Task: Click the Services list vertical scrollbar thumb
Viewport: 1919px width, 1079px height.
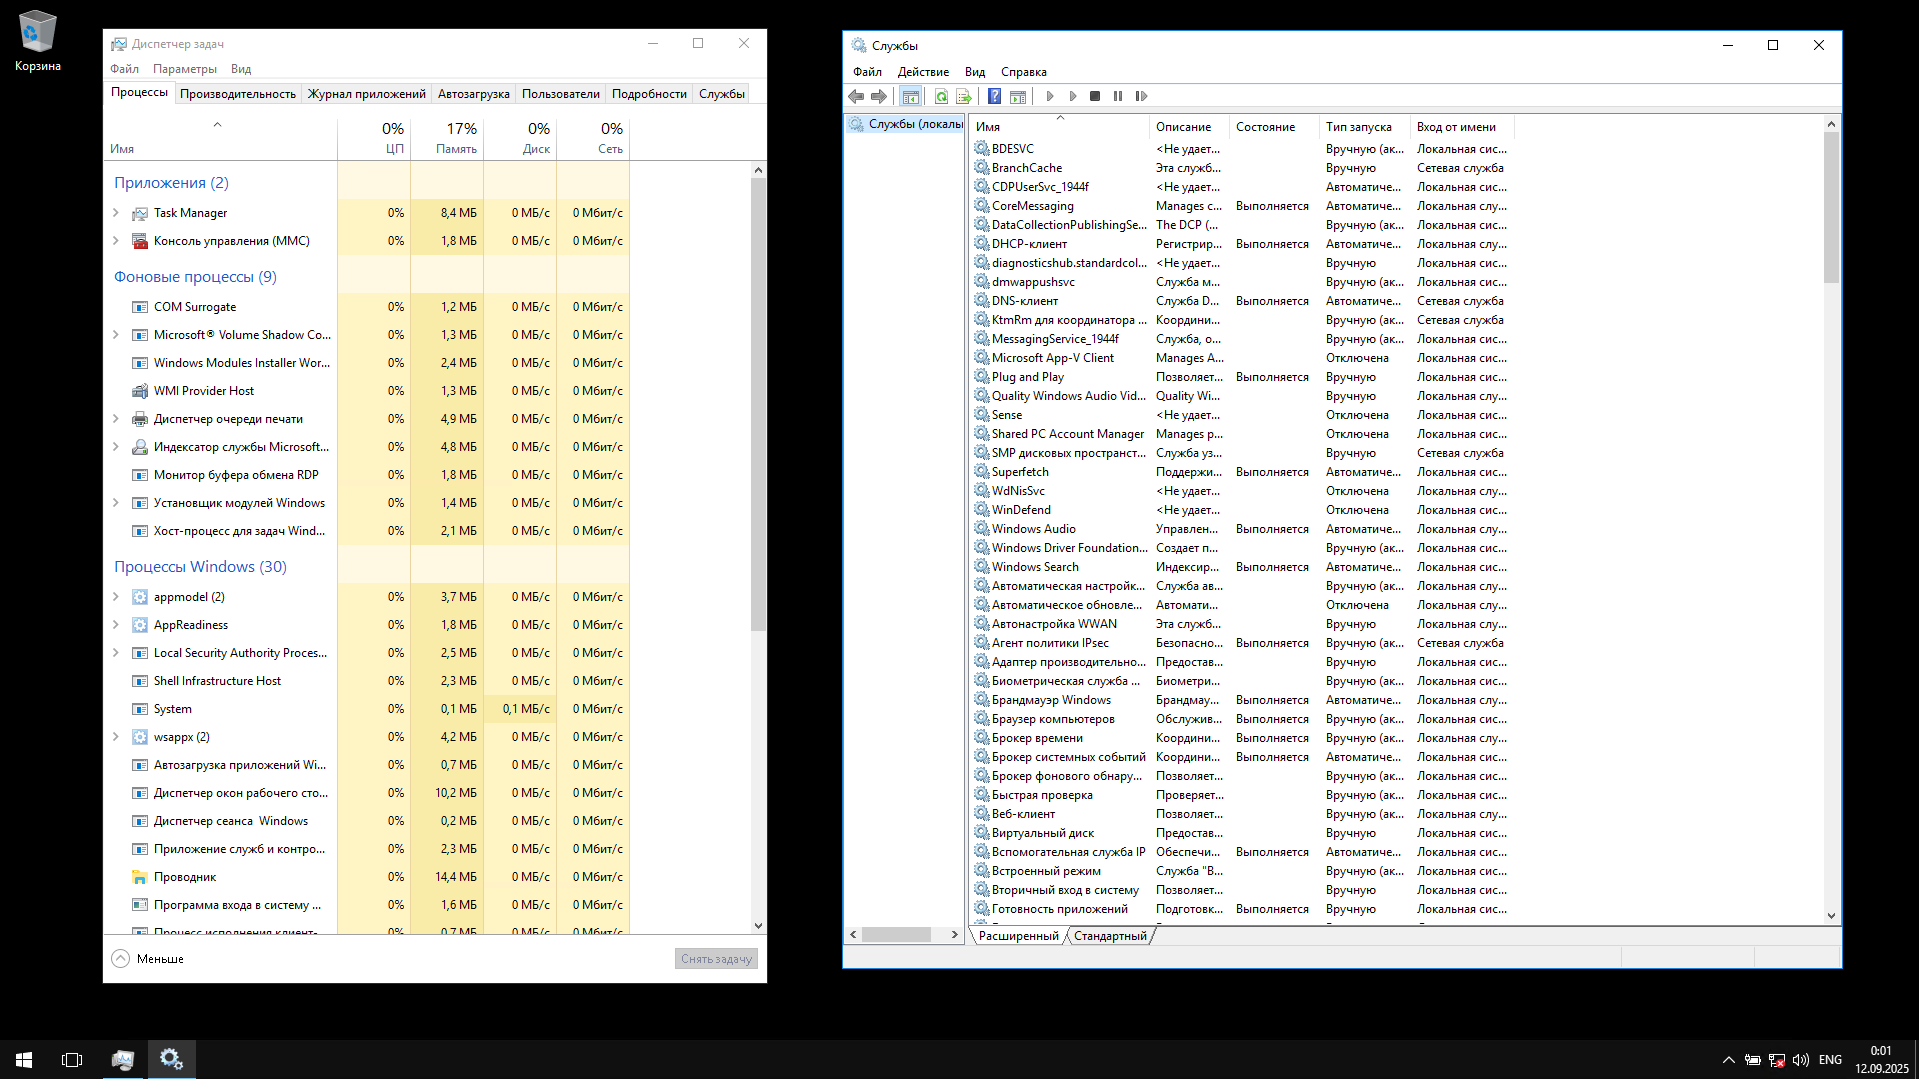Action: [x=1831, y=208]
